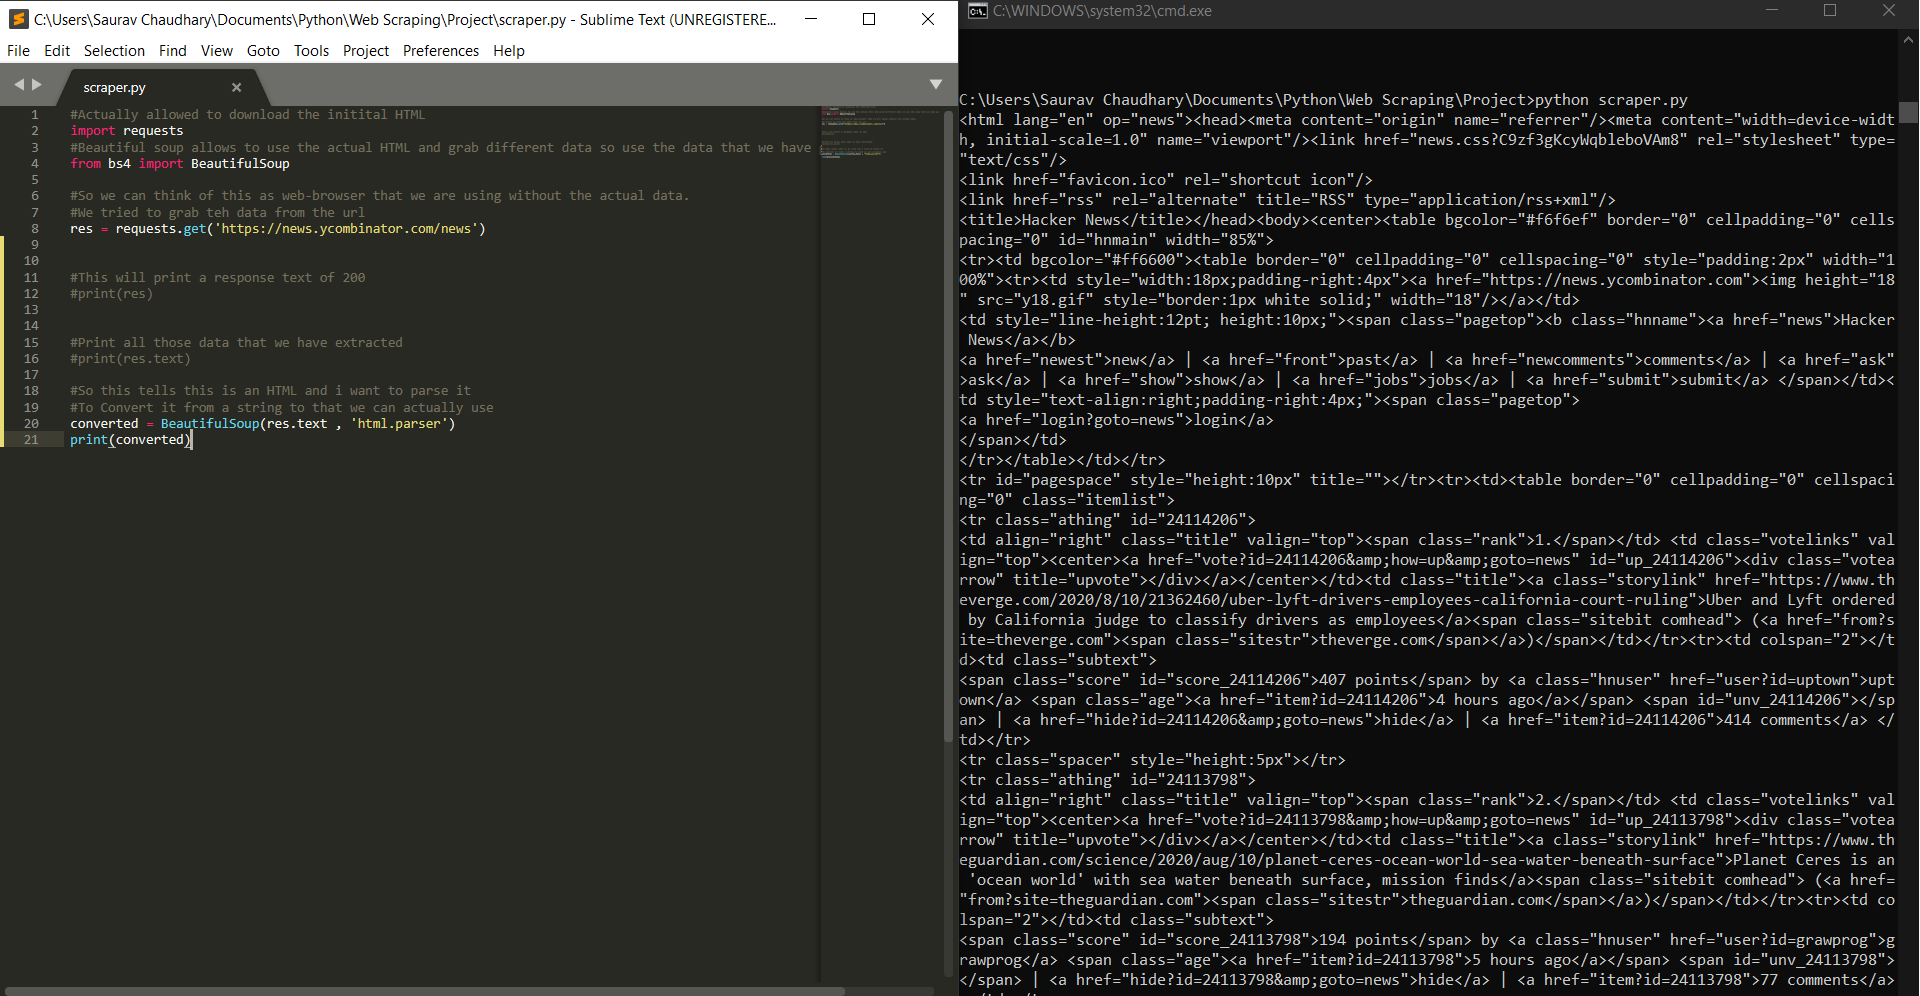Click the forward navigation arrow near the tabs
The image size is (1920, 996).
coord(36,86)
